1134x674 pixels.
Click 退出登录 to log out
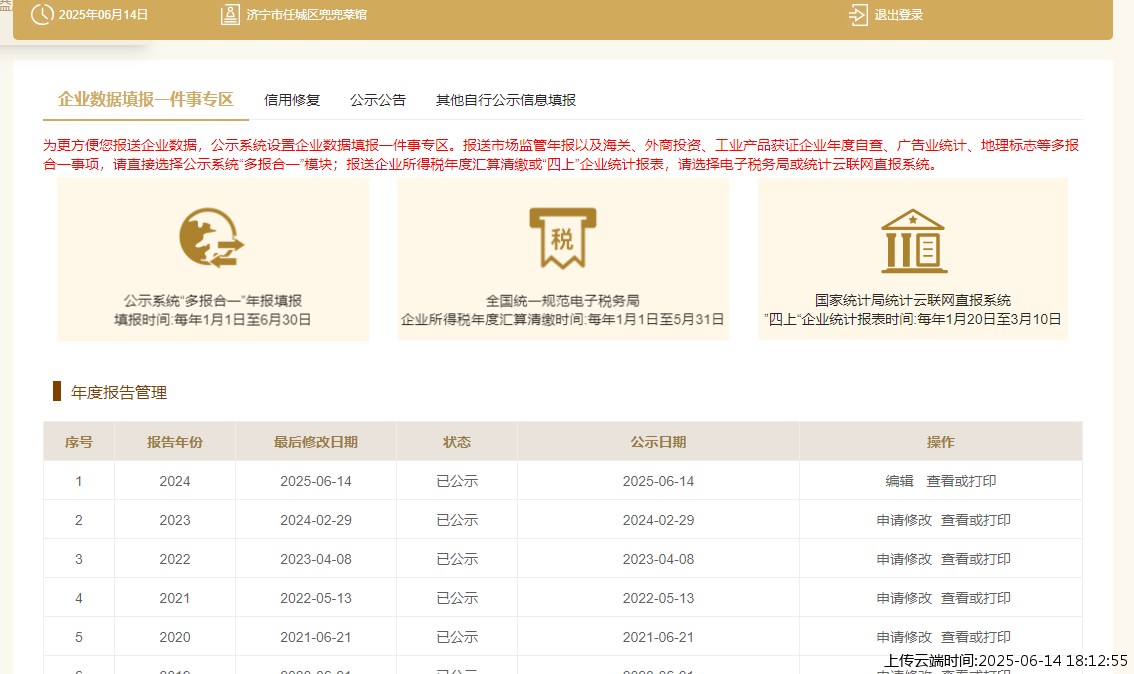898,14
